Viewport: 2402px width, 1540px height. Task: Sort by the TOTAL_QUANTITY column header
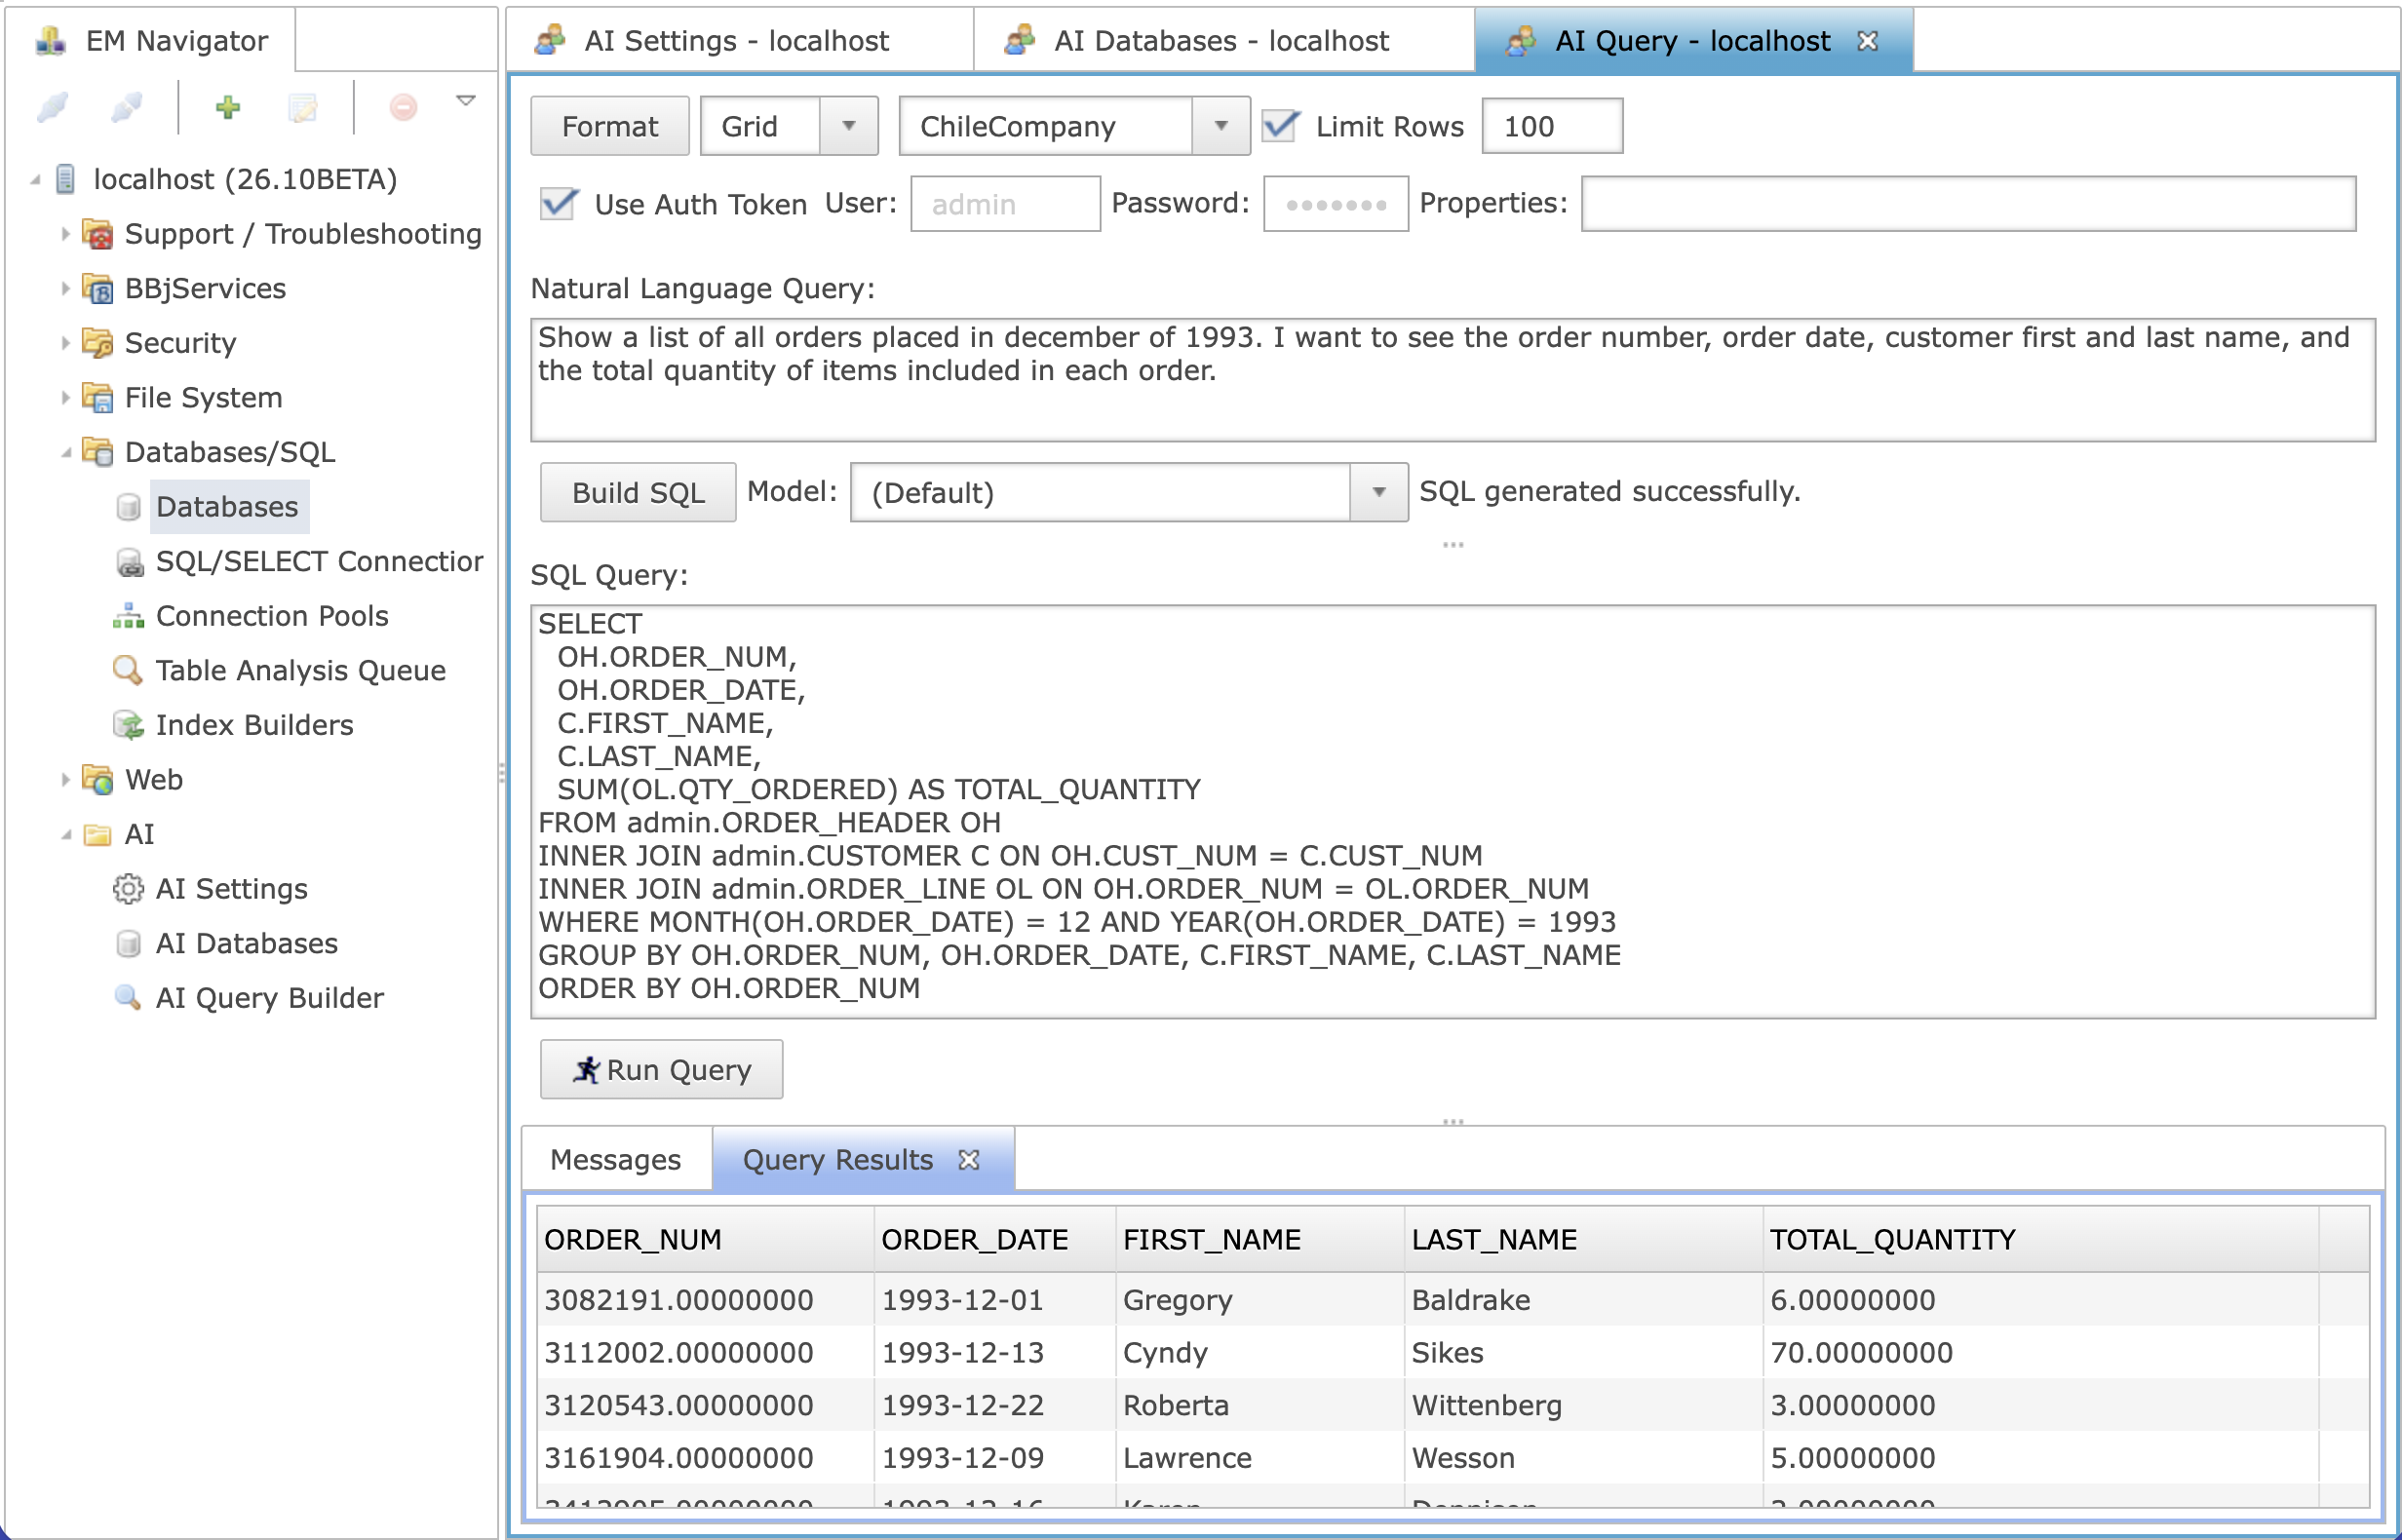coord(2040,1240)
